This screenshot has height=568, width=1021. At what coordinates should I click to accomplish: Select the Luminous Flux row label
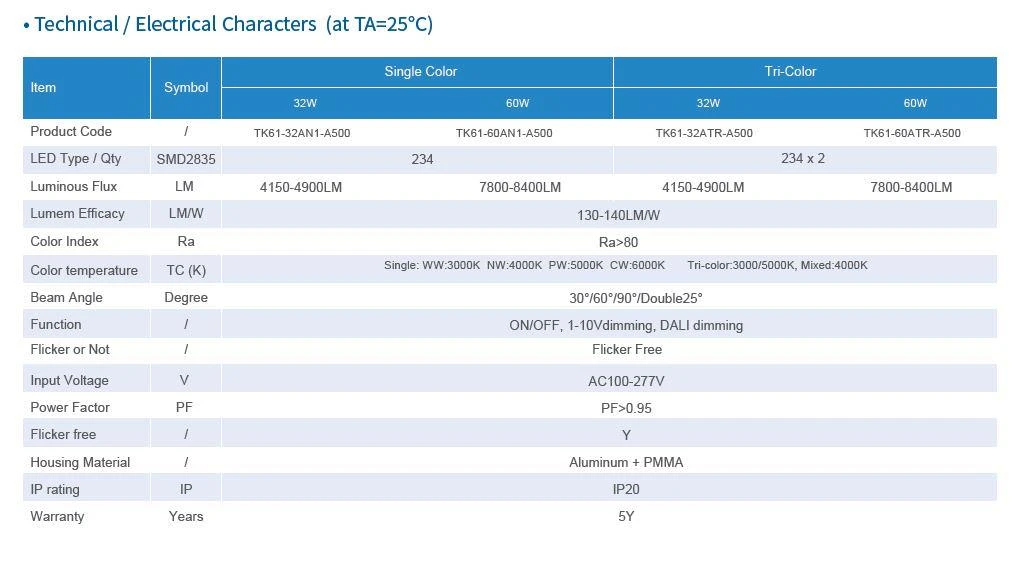[x=74, y=186]
